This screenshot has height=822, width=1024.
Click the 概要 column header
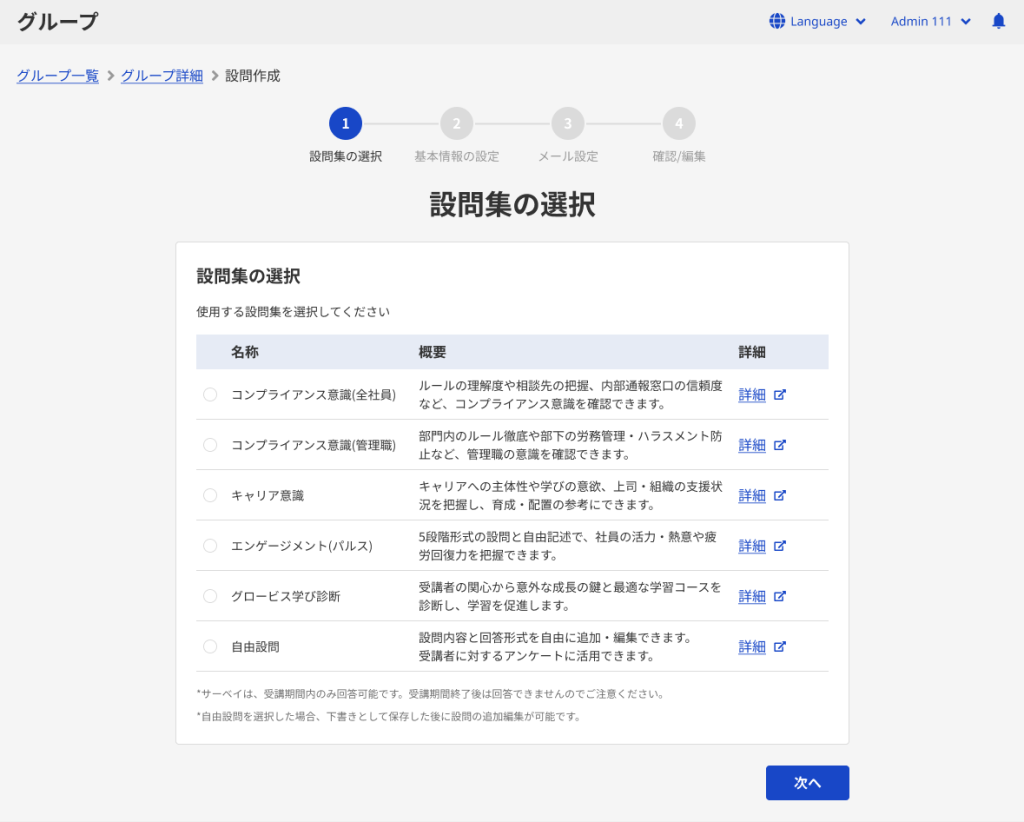click(x=432, y=352)
